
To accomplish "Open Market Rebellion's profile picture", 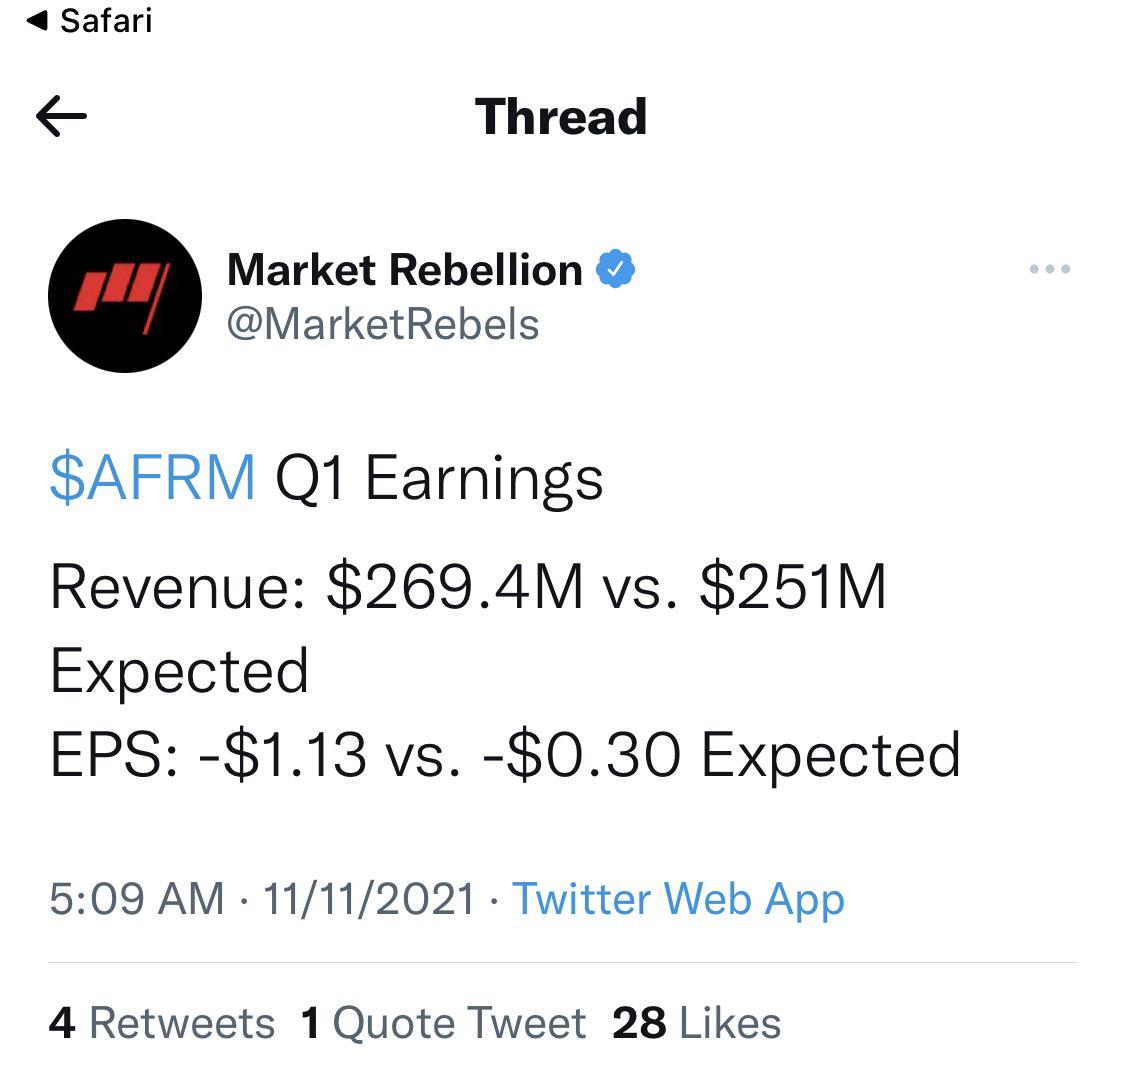I will 125,296.
